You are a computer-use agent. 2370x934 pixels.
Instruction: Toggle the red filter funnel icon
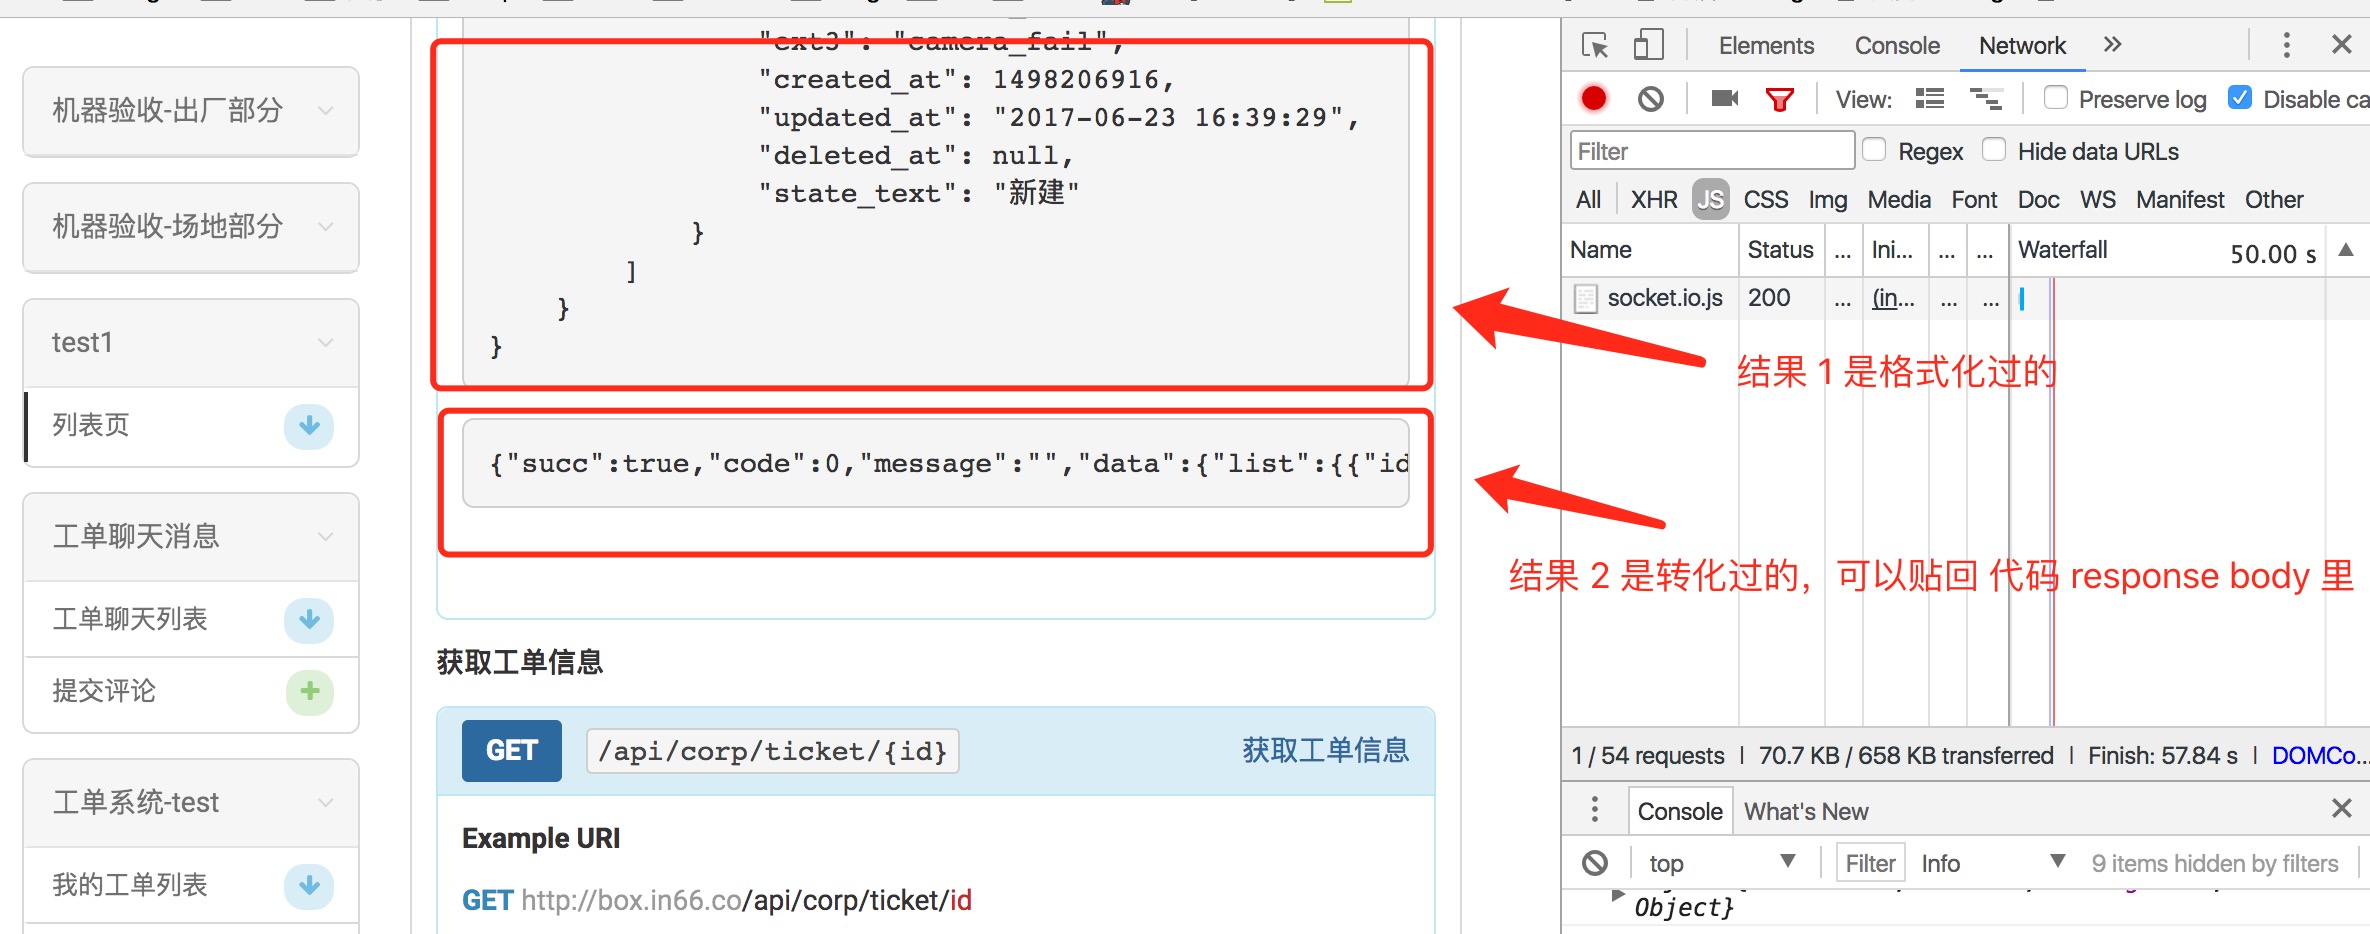point(1780,98)
